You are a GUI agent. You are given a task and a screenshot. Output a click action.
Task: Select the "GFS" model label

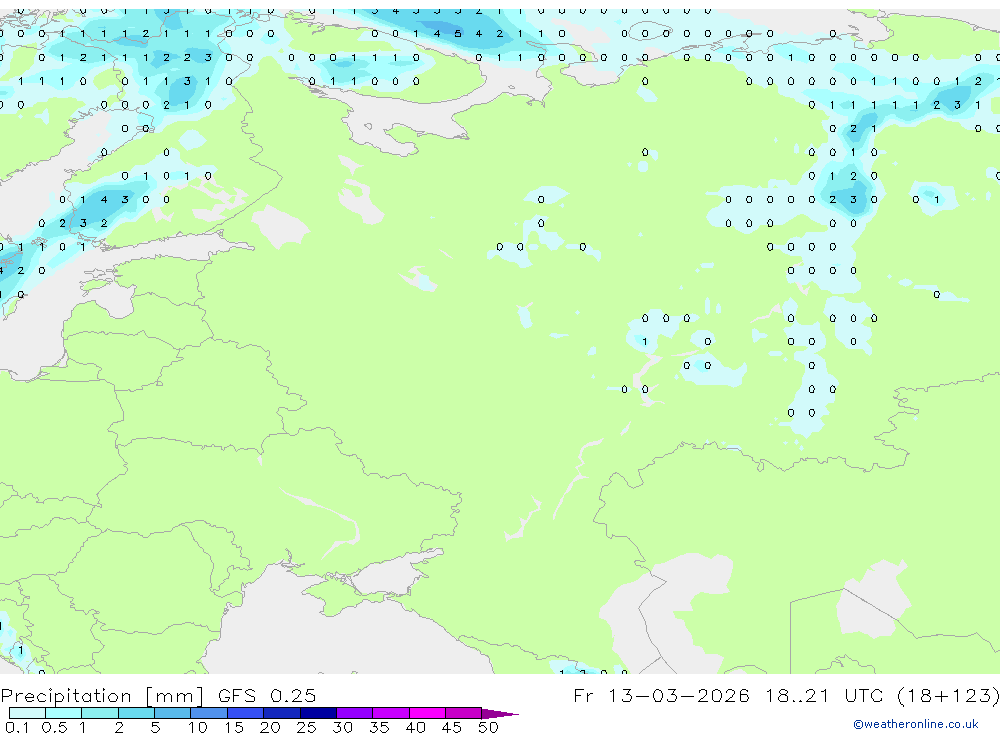[x=237, y=695]
